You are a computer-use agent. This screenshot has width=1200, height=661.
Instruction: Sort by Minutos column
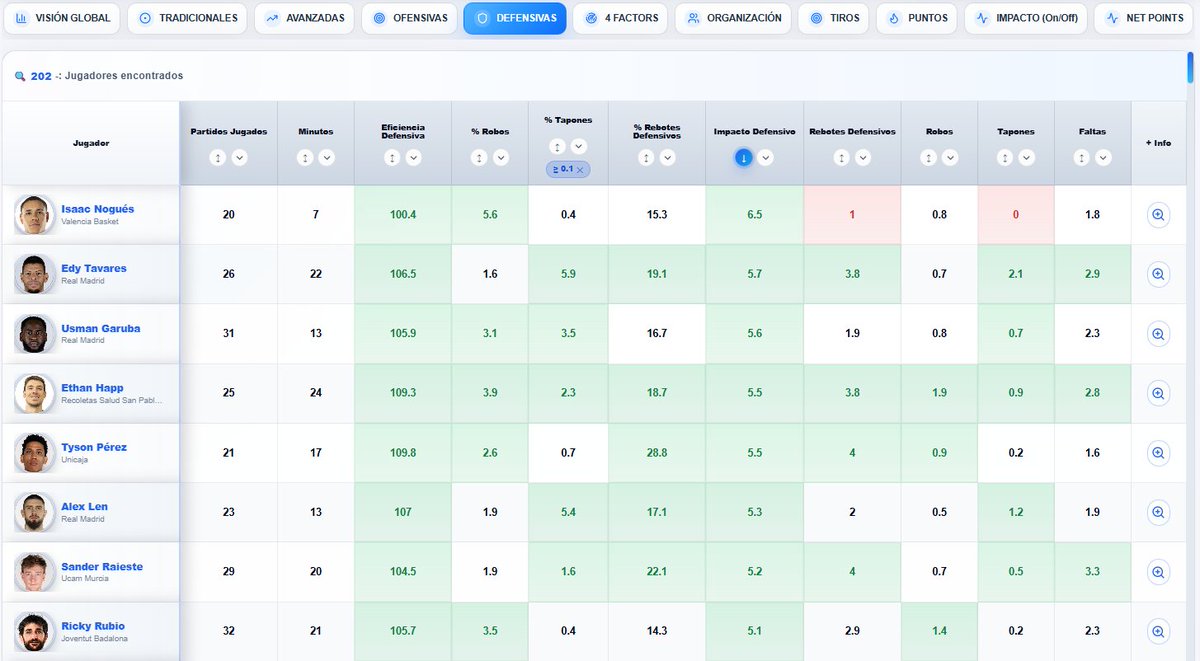point(305,158)
